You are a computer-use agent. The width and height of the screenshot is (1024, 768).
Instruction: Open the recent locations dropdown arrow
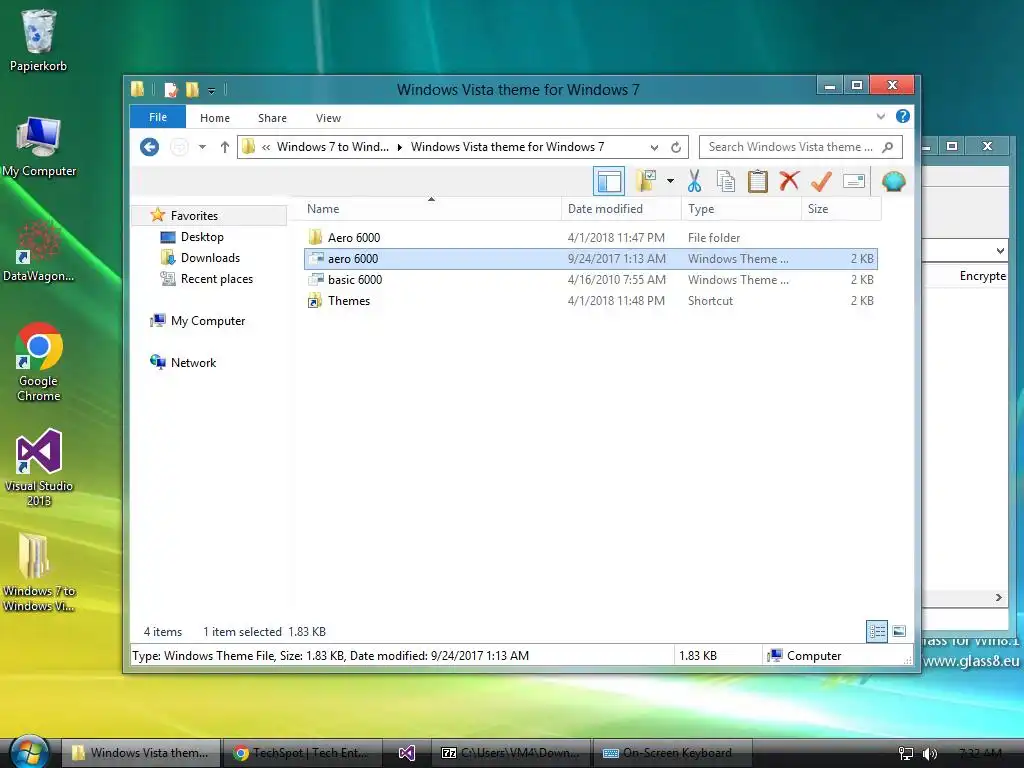tap(202, 147)
